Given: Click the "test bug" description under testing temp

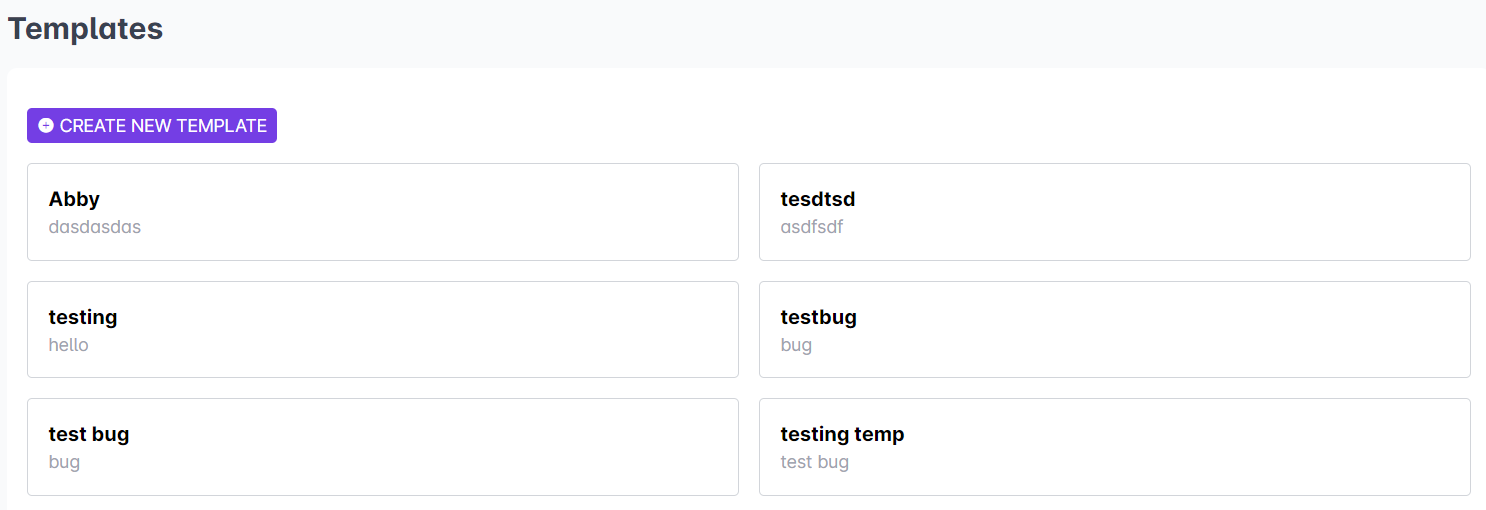Looking at the screenshot, I should pos(815,462).
